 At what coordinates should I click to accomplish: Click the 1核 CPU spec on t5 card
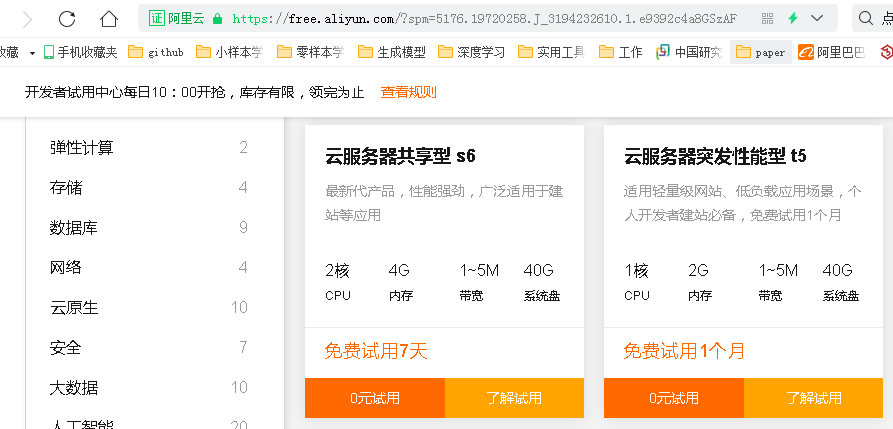pyautogui.click(x=637, y=282)
